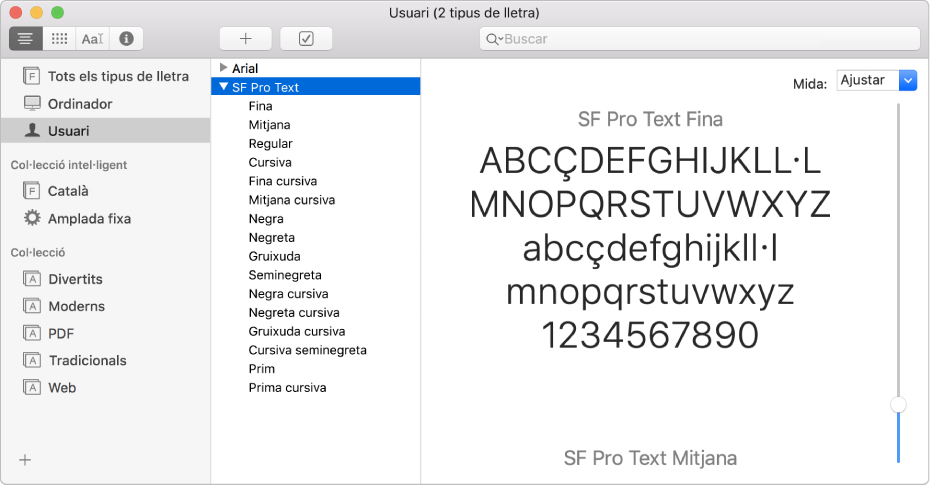This screenshot has height=487, width=934.
Task: Click the Web collection icon
Action: [32, 388]
